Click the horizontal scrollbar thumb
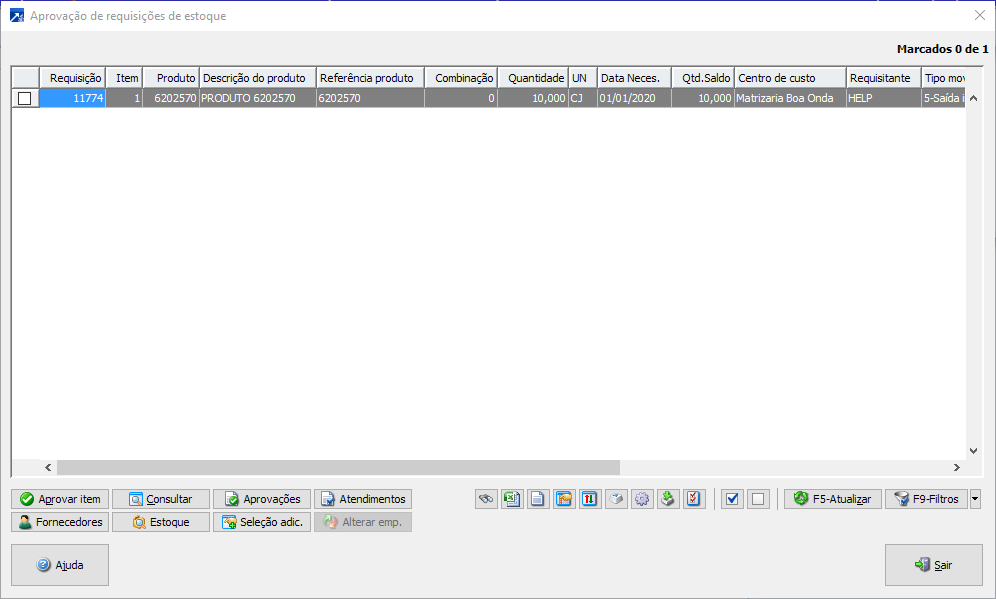This screenshot has width=996, height=599. [338, 468]
